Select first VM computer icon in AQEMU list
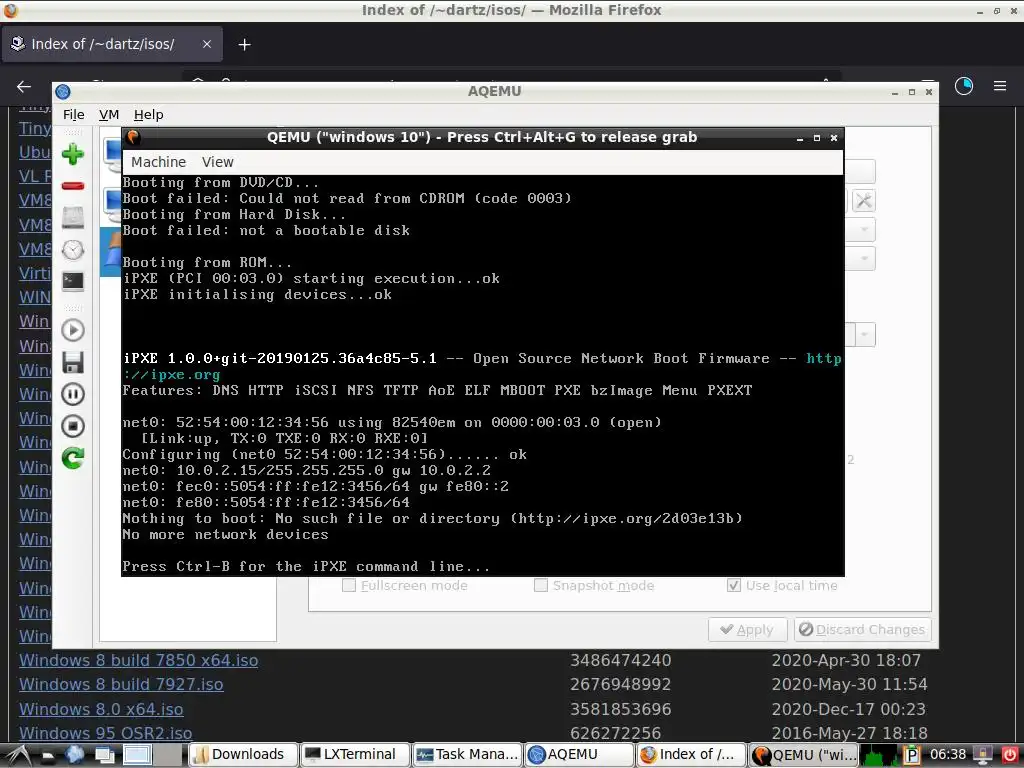Viewport: 1024px width, 768px height. 112,155
